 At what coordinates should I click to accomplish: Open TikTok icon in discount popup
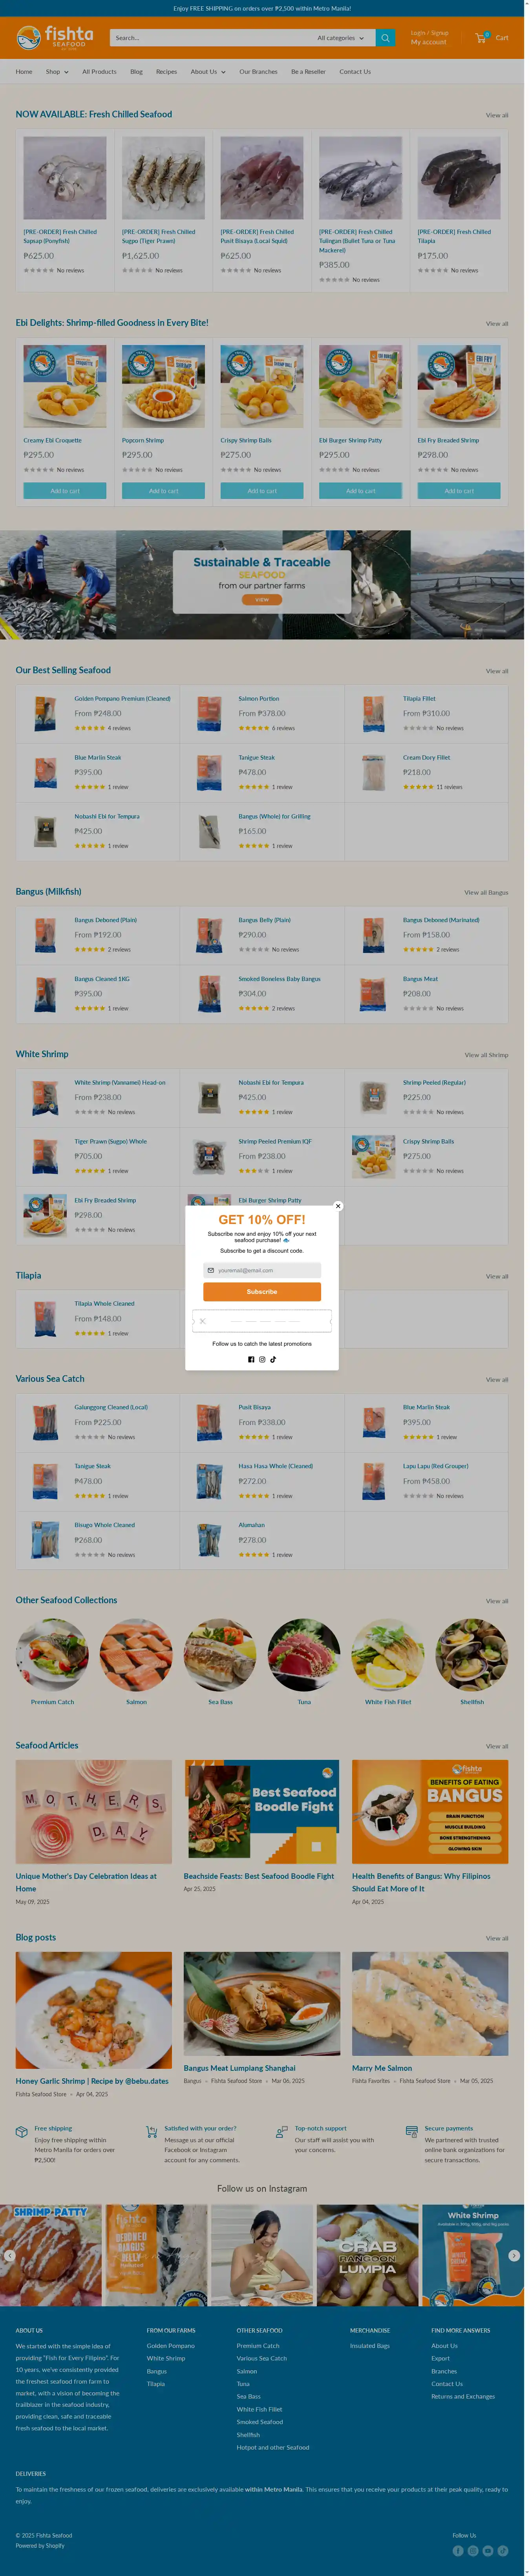tap(273, 1359)
